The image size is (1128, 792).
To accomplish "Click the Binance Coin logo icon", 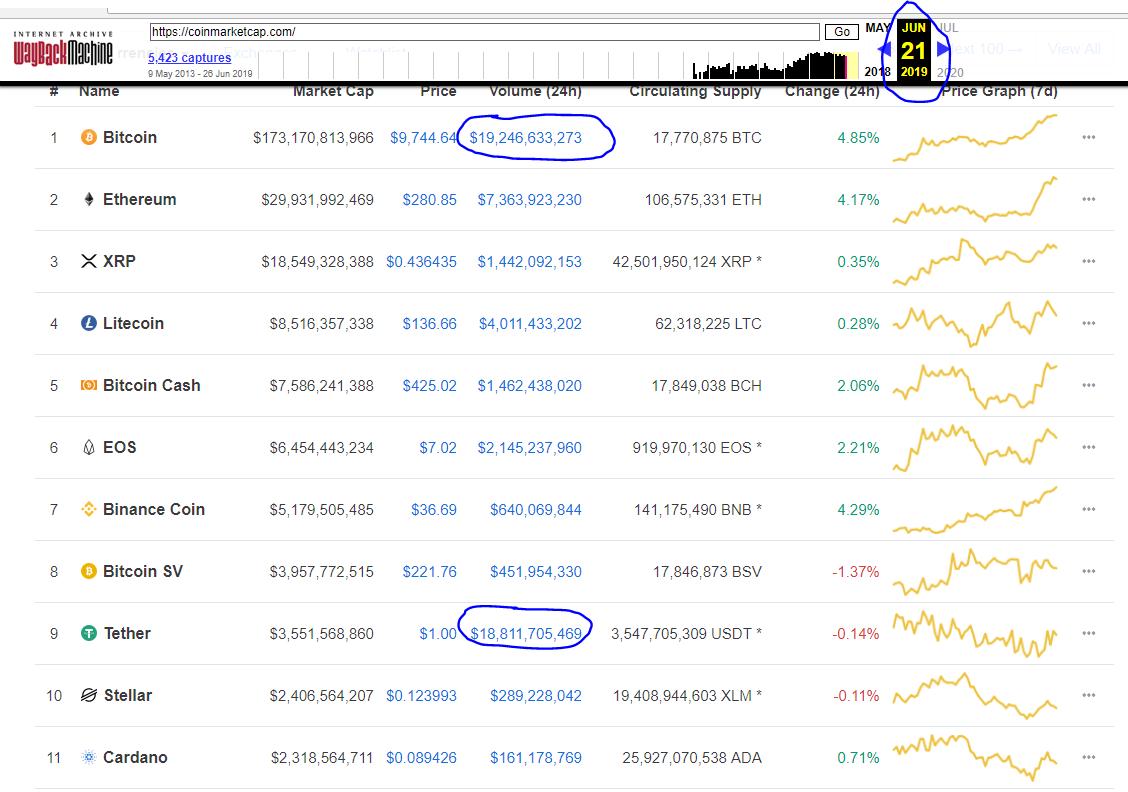I will 88,509.
